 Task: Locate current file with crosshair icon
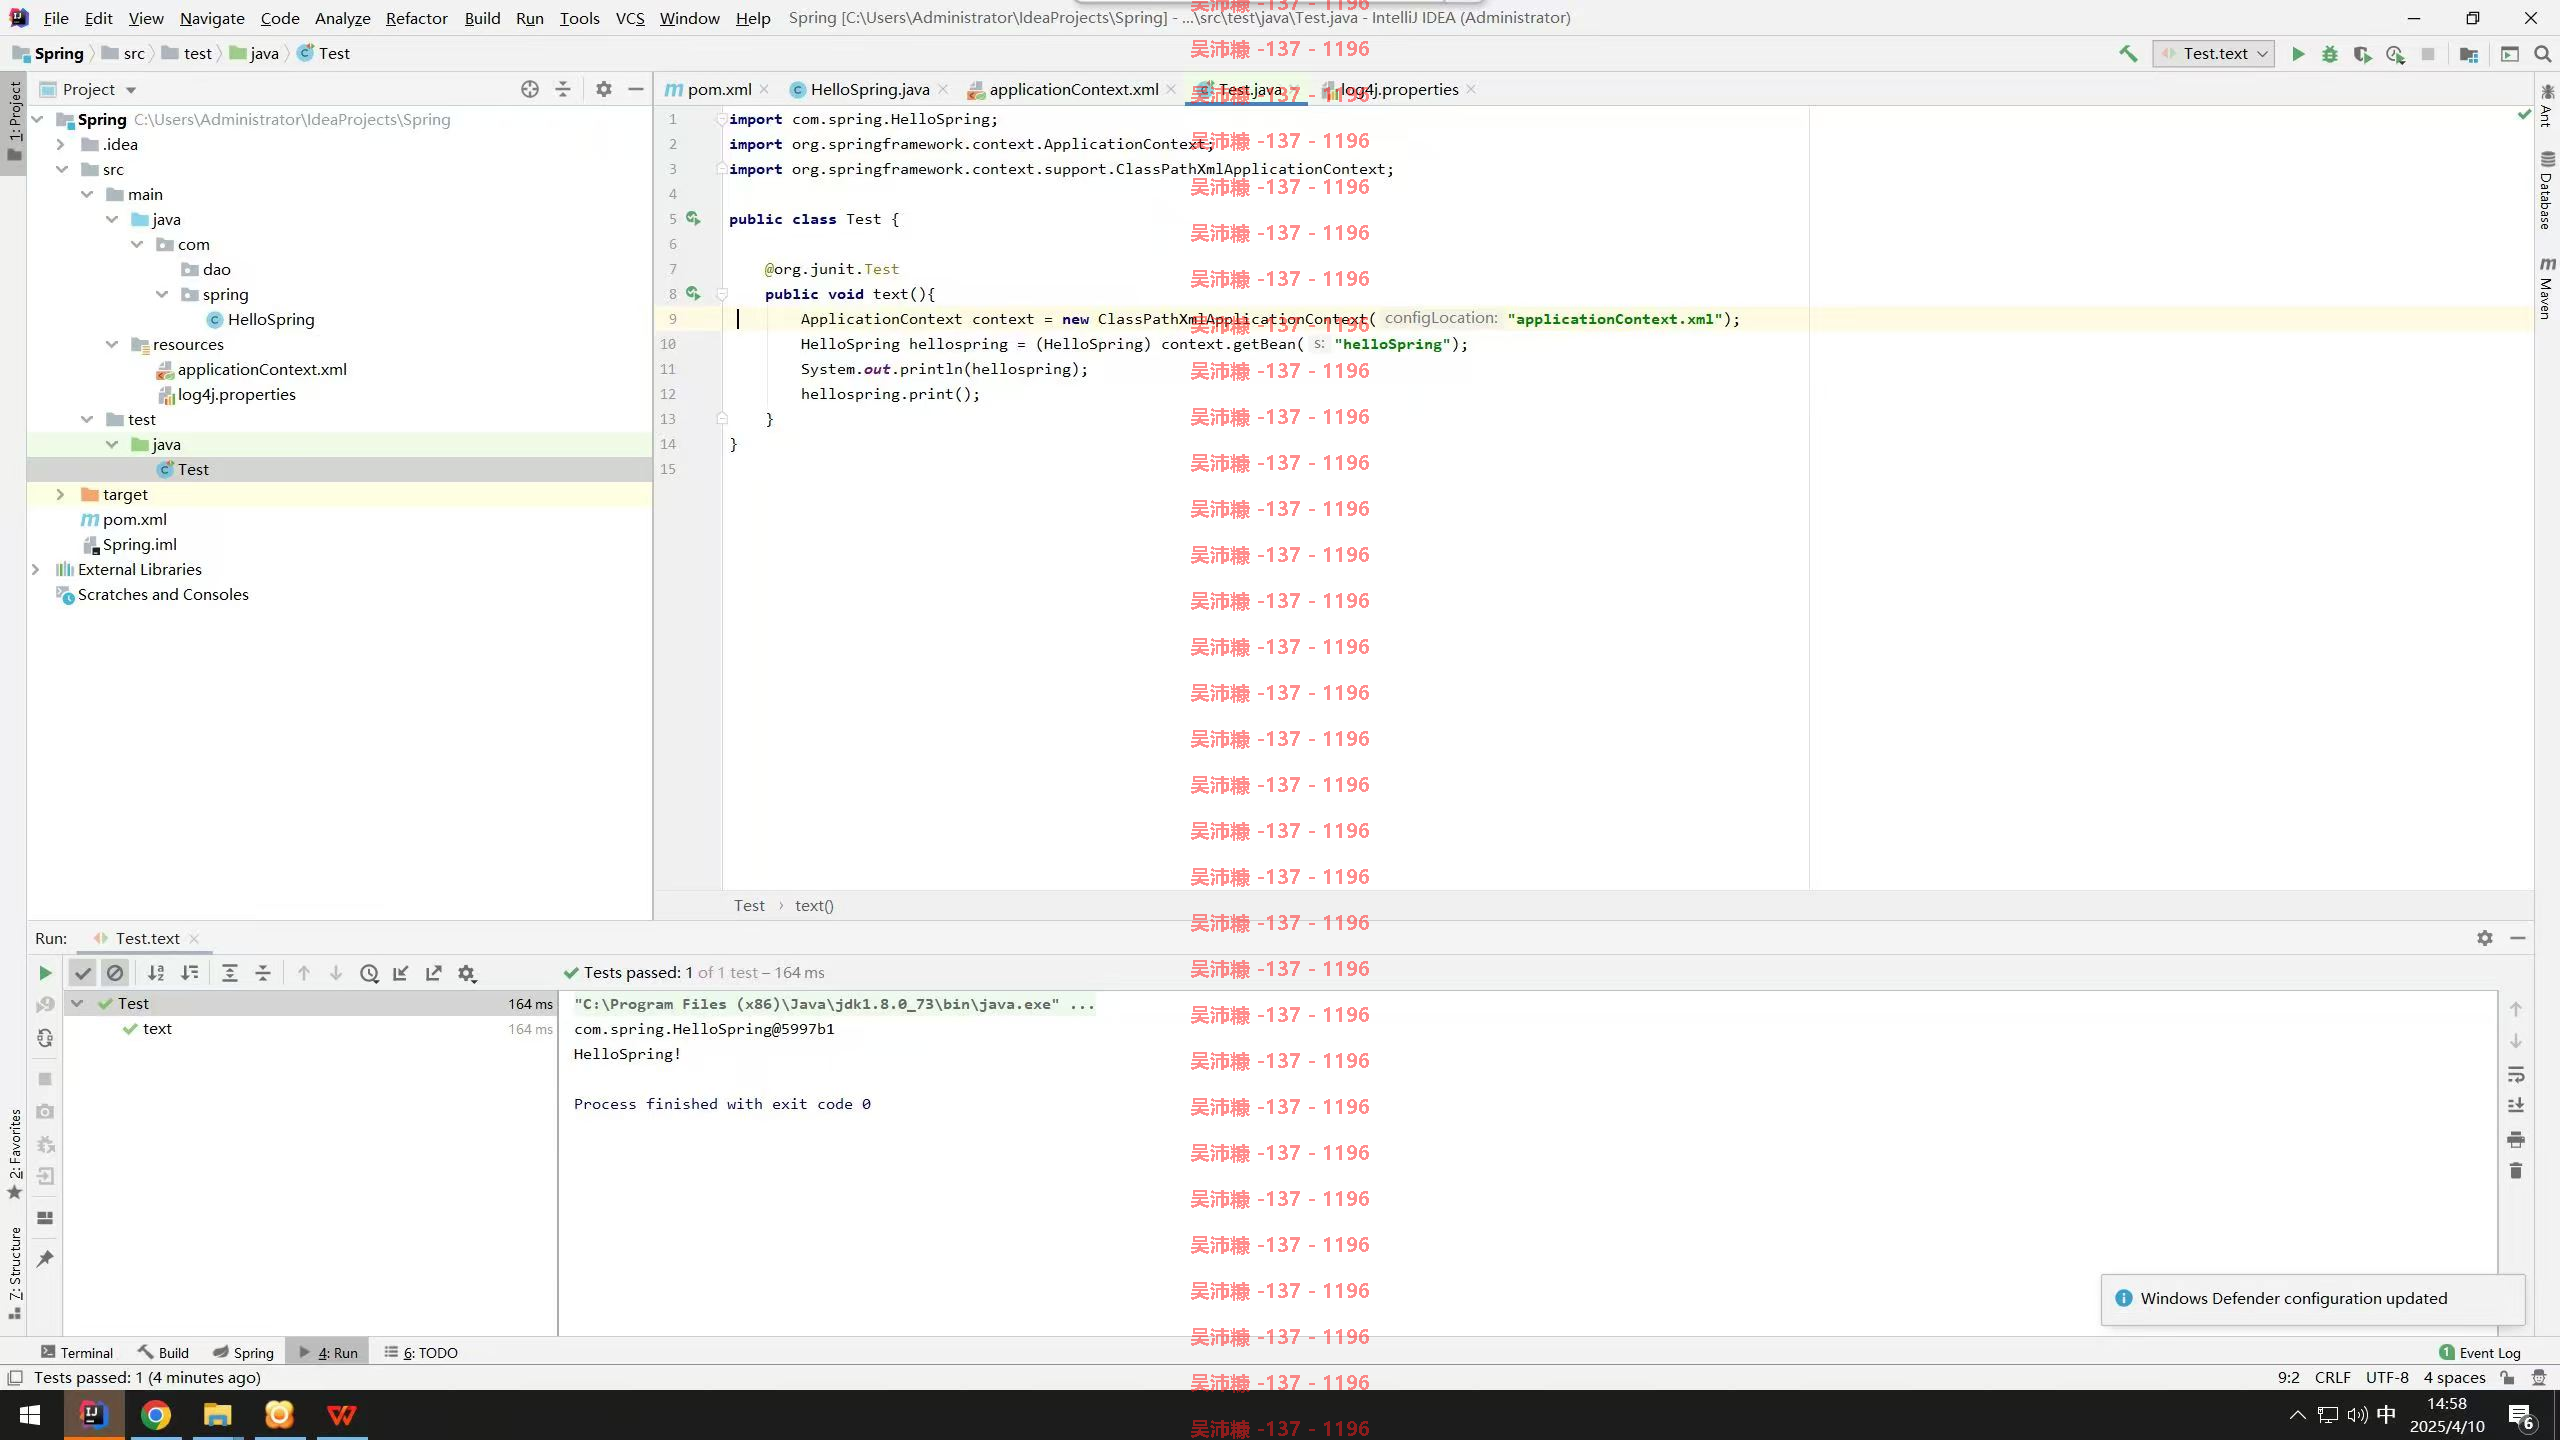(x=530, y=89)
